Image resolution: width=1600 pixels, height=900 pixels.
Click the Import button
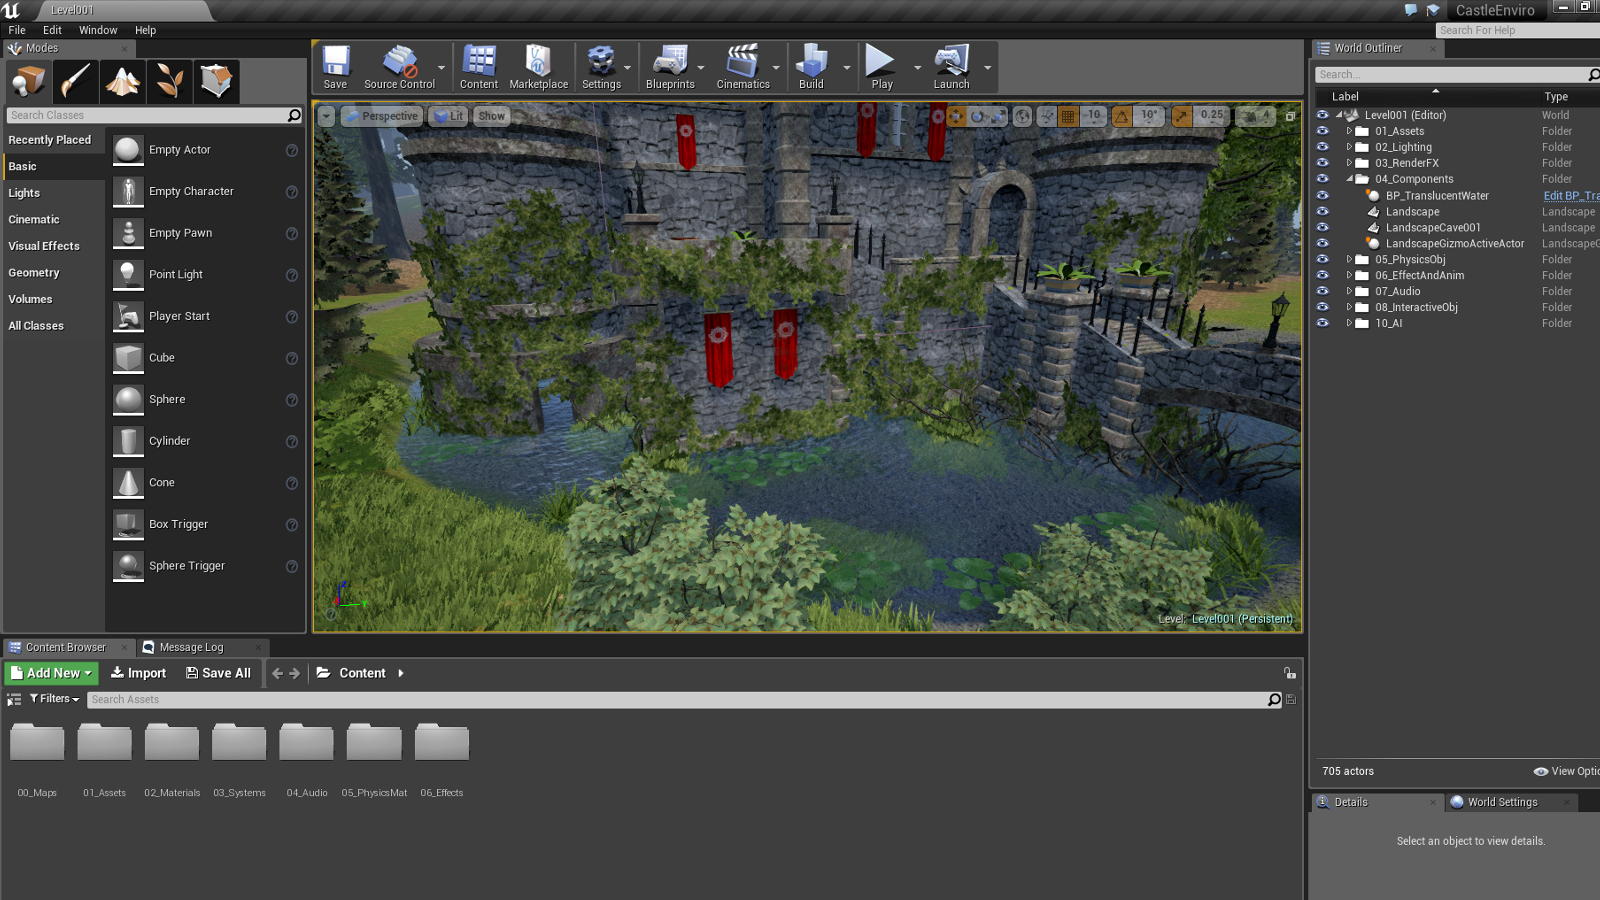coord(138,673)
